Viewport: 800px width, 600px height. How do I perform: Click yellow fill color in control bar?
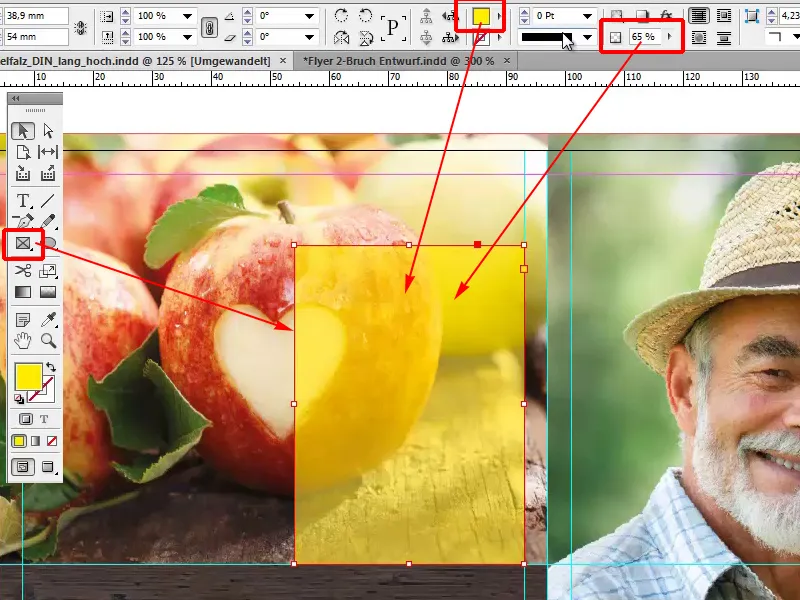[481, 16]
